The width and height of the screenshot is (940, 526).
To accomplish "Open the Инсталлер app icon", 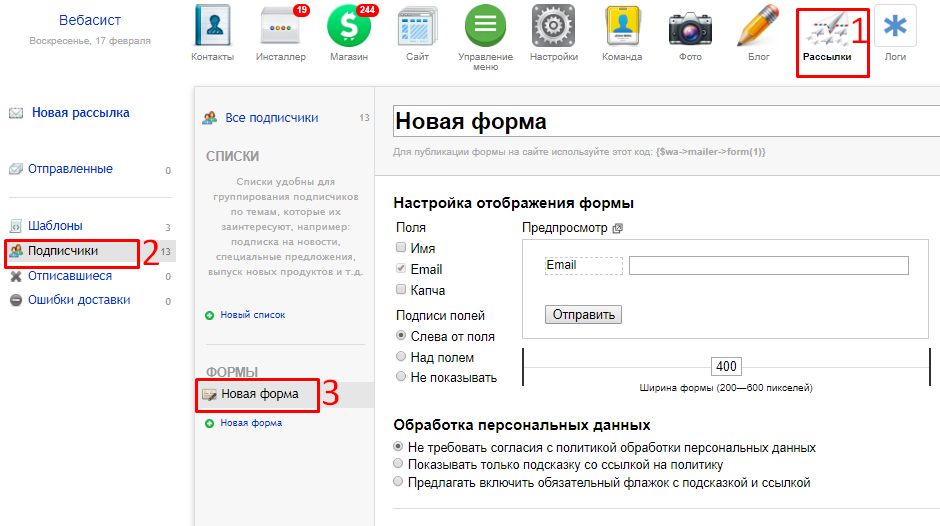I will pos(281,26).
